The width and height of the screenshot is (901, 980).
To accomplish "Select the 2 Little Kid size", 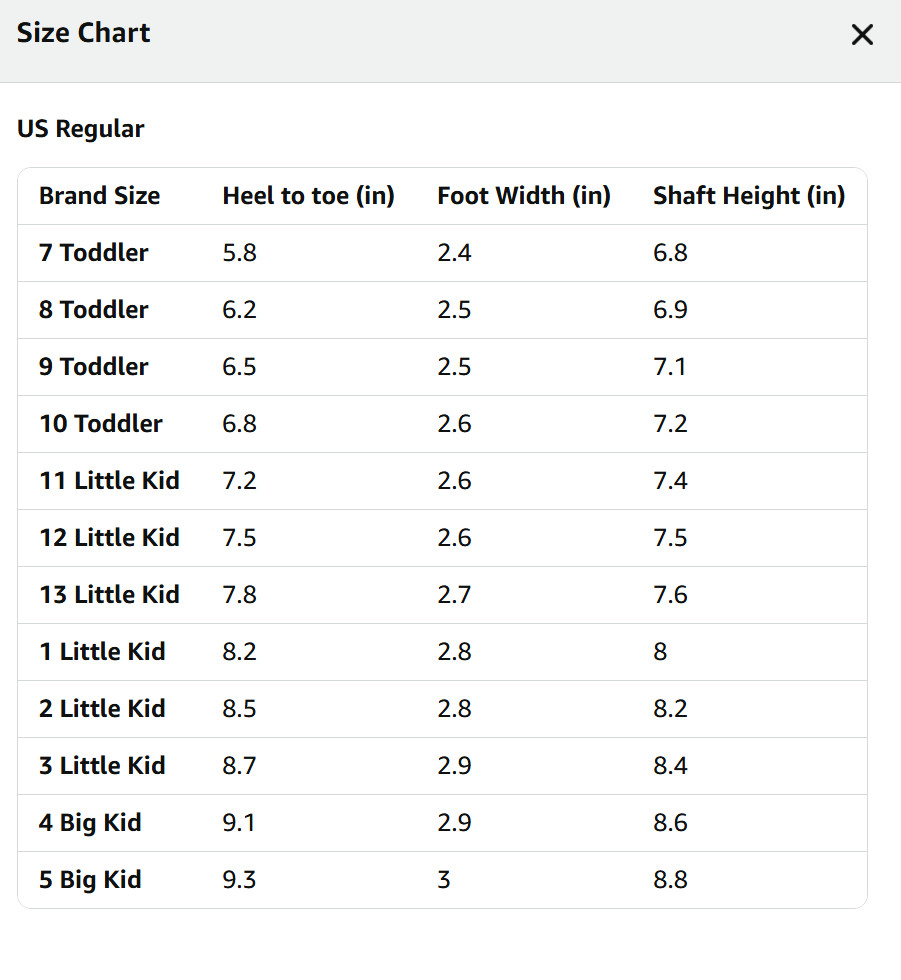I will 102,709.
